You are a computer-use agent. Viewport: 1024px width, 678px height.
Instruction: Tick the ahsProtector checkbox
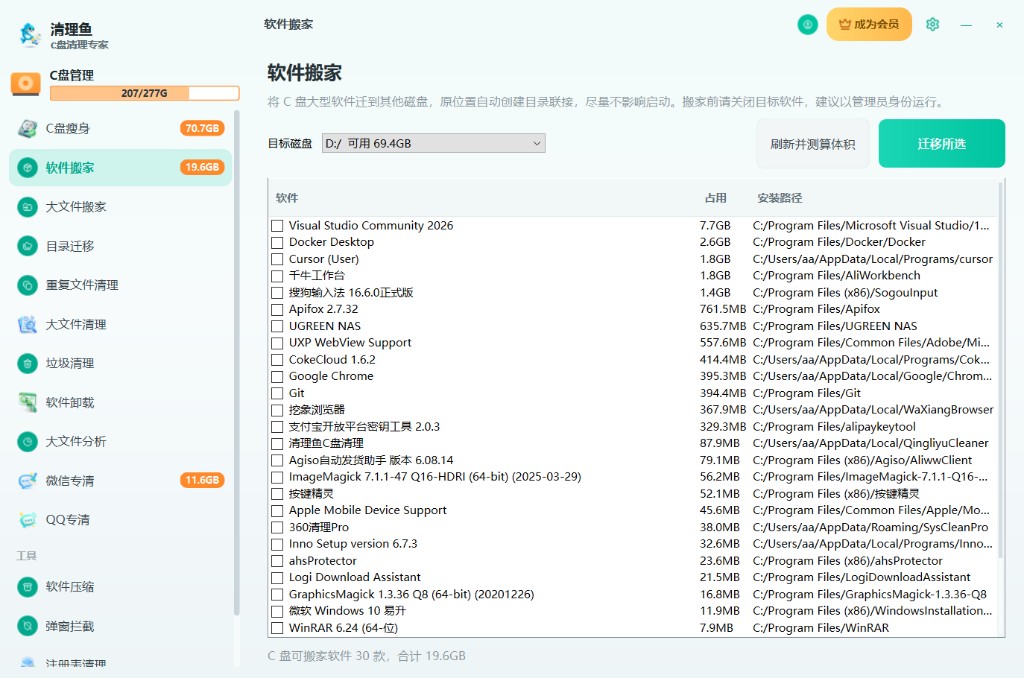[277, 561]
